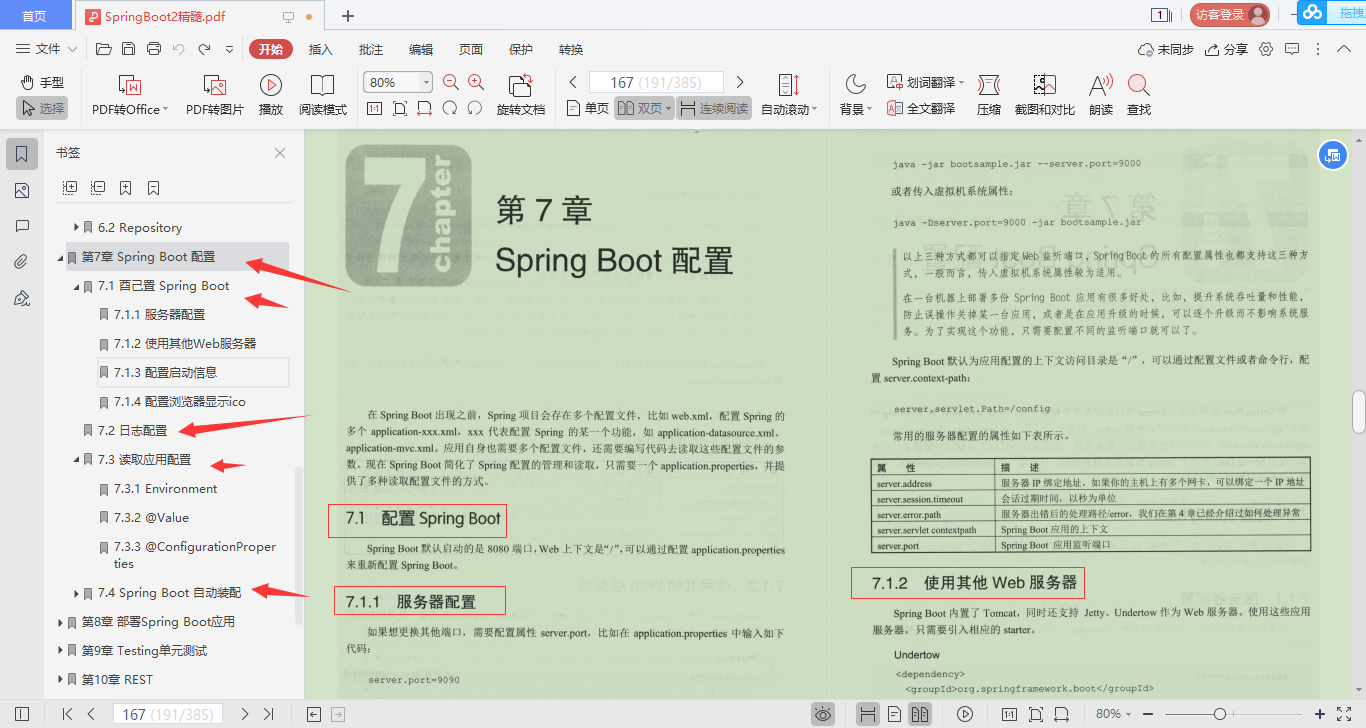Viewport: 1366px width, 728px height.
Task: Open full-text translation (全文翻译)
Action: [x=922, y=108]
